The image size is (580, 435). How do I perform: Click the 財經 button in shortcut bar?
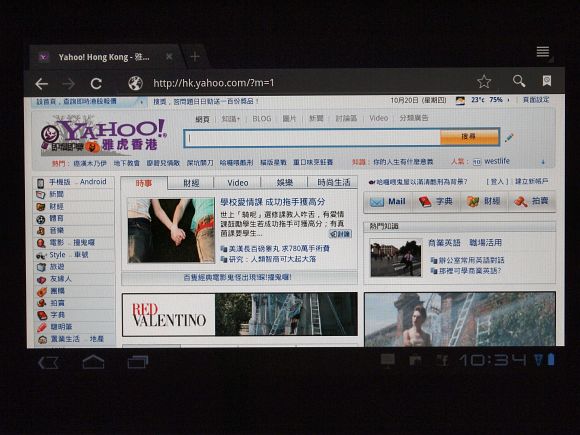tap(484, 201)
